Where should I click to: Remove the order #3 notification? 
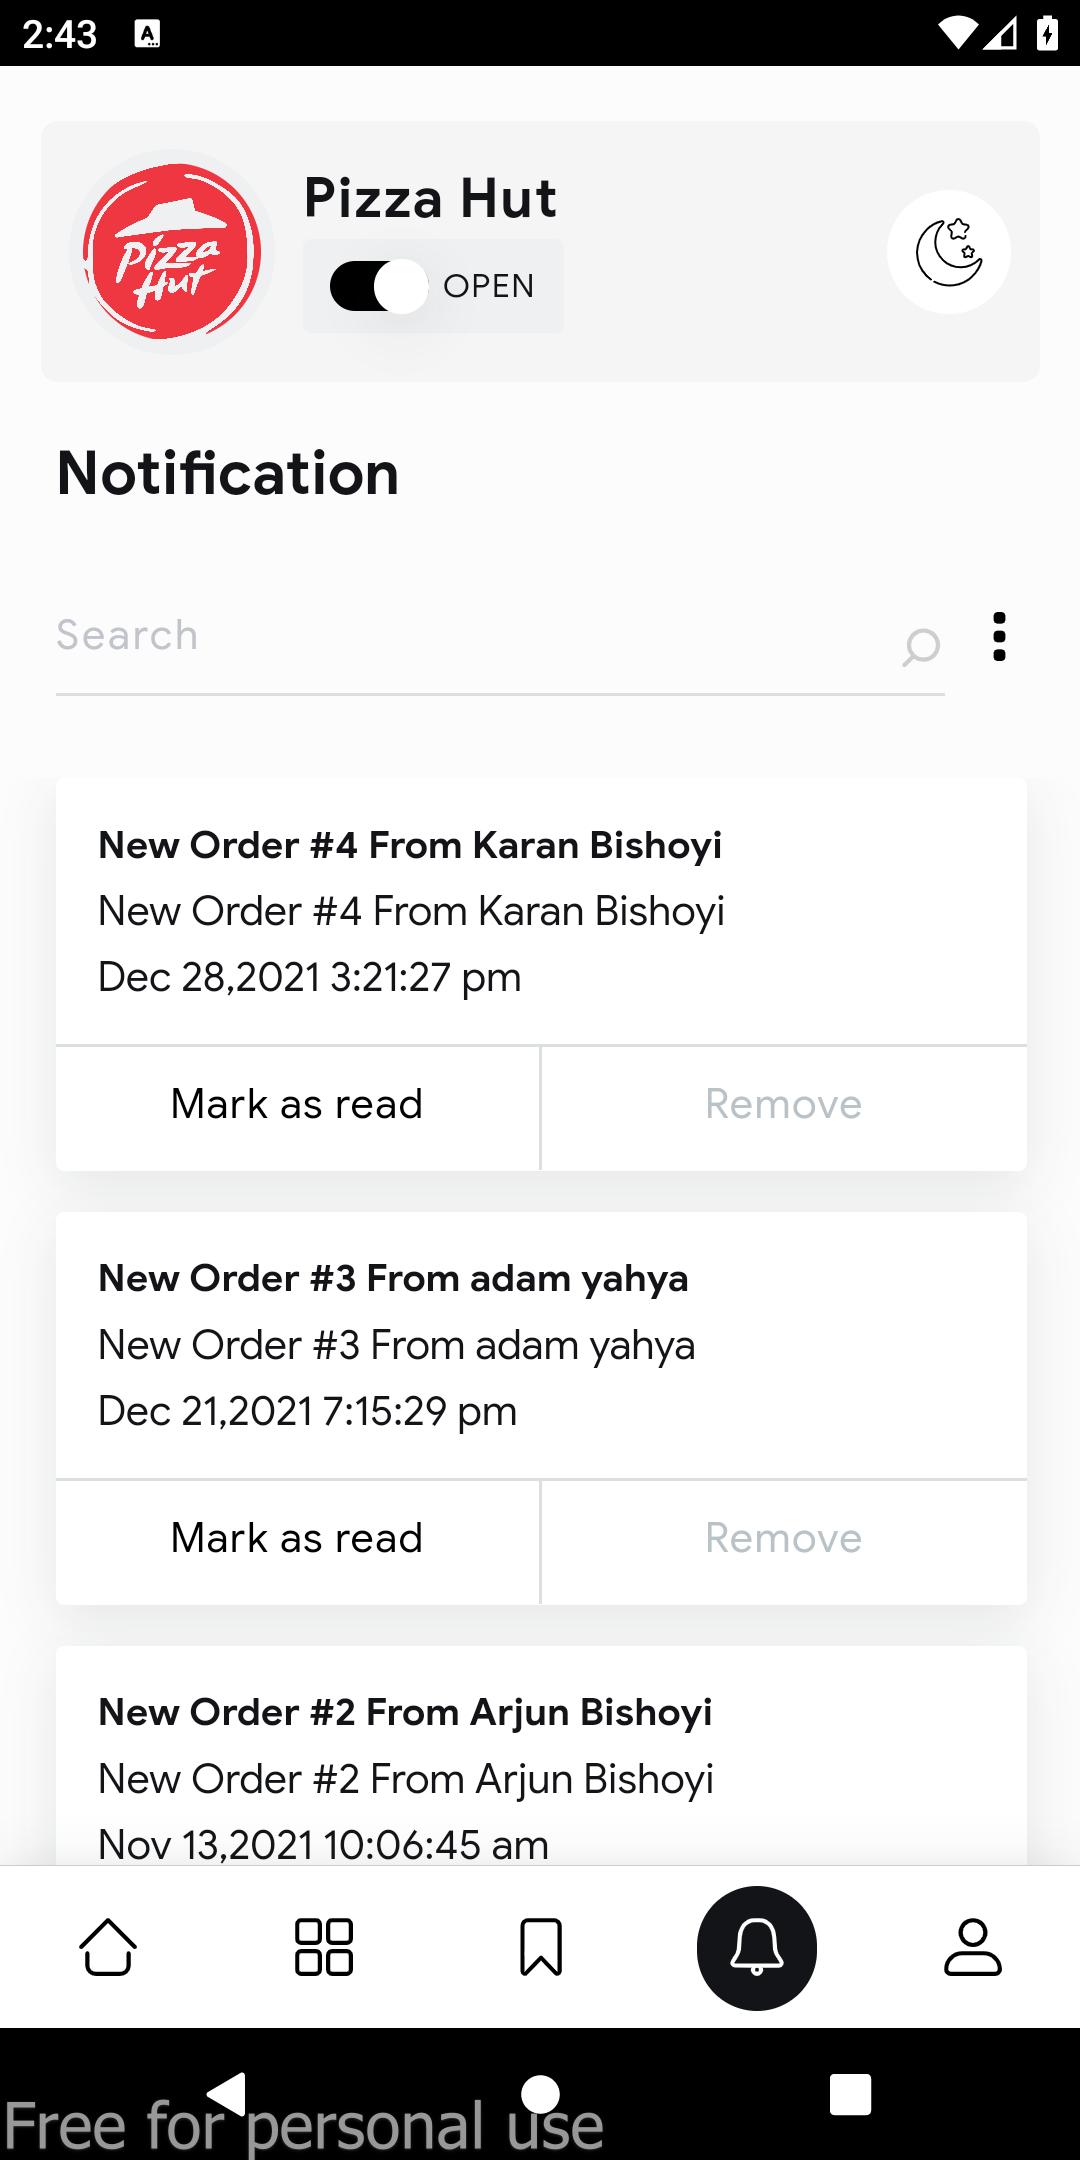click(x=784, y=1540)
